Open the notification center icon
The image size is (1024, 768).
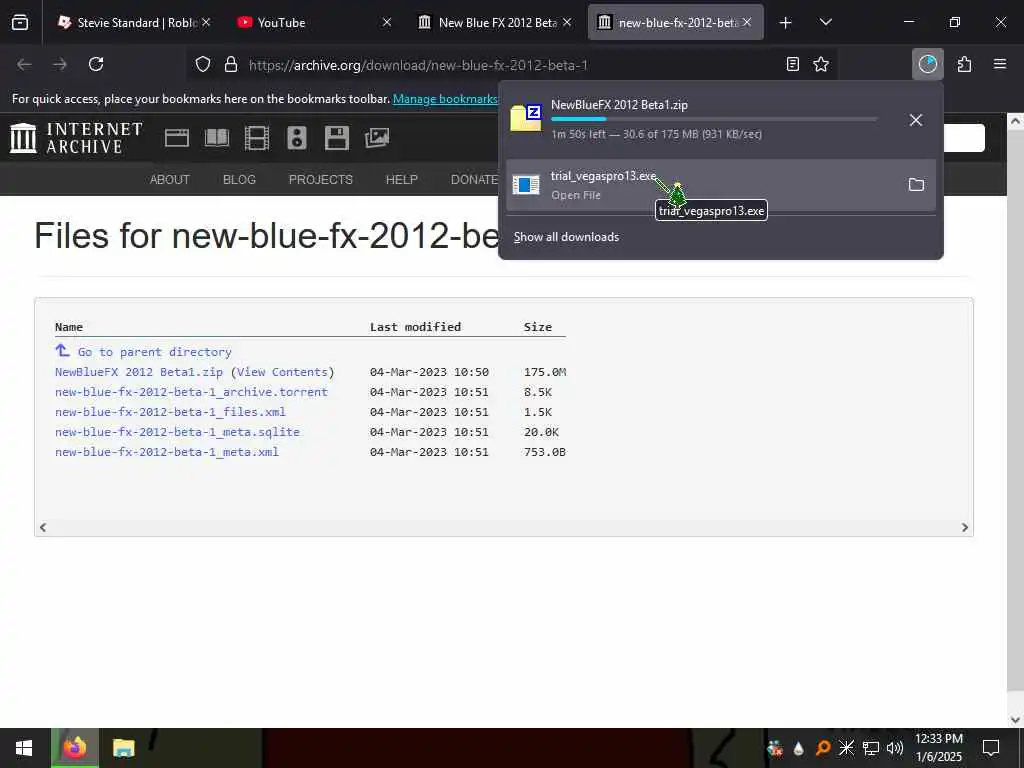[x=991, y=748]
